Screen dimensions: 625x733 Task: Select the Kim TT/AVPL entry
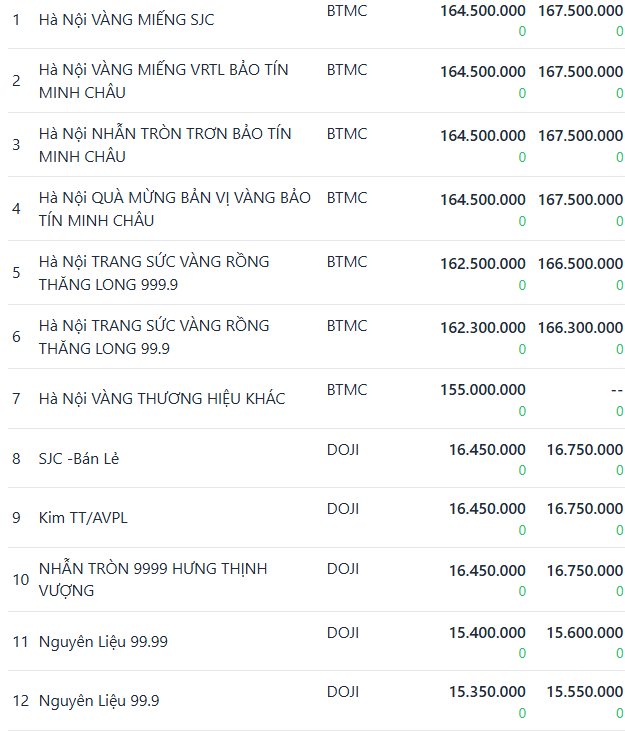[83, 518]
